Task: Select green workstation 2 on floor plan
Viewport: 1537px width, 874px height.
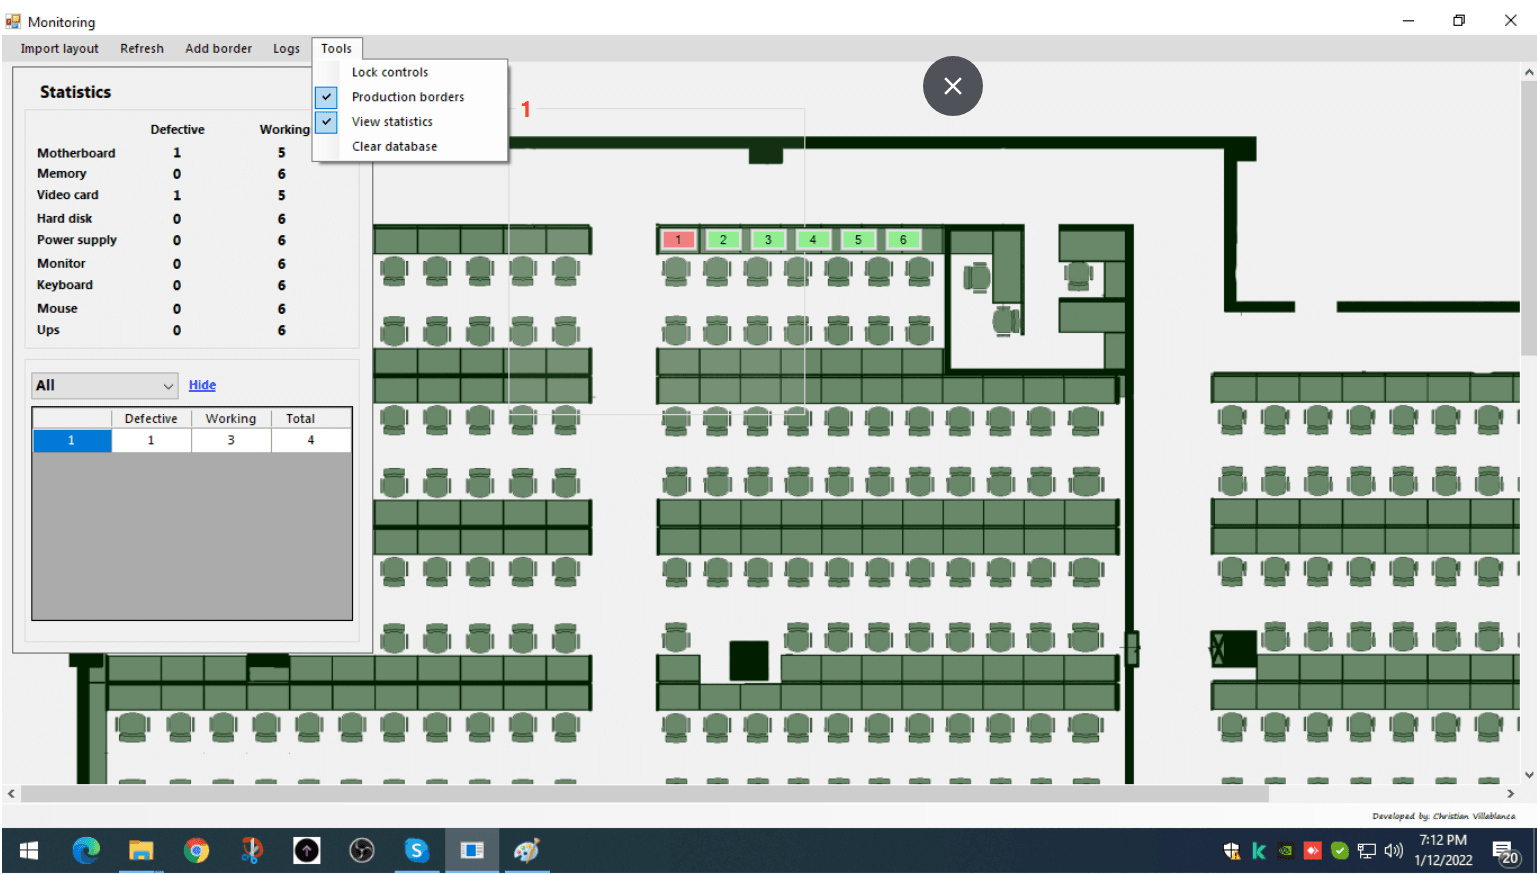Action: 723,240
